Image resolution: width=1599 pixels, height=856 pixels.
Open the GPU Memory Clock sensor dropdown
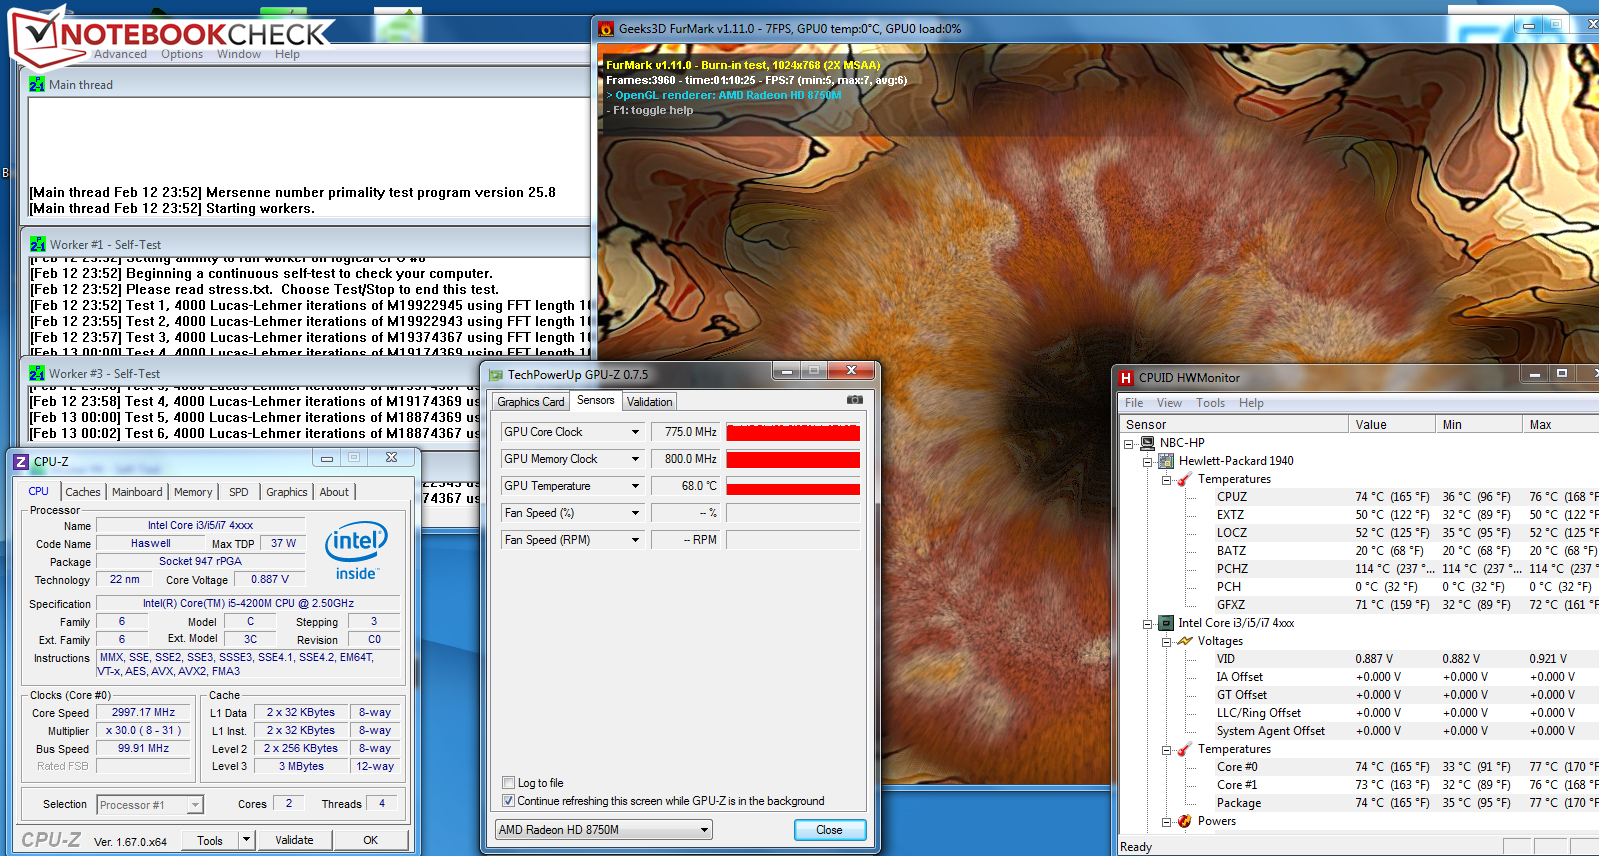click(635, 459)
